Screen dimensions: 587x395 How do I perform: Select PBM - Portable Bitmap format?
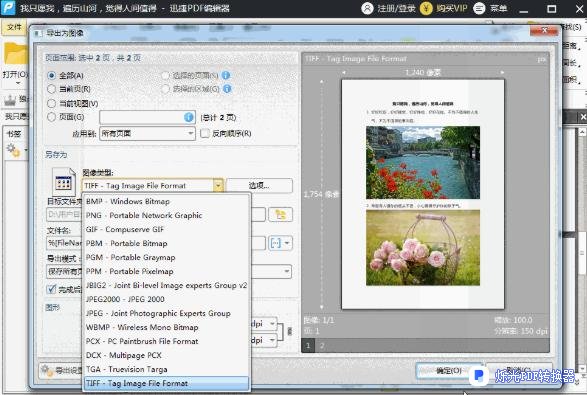pyautogui.click(x=166, y=243)
